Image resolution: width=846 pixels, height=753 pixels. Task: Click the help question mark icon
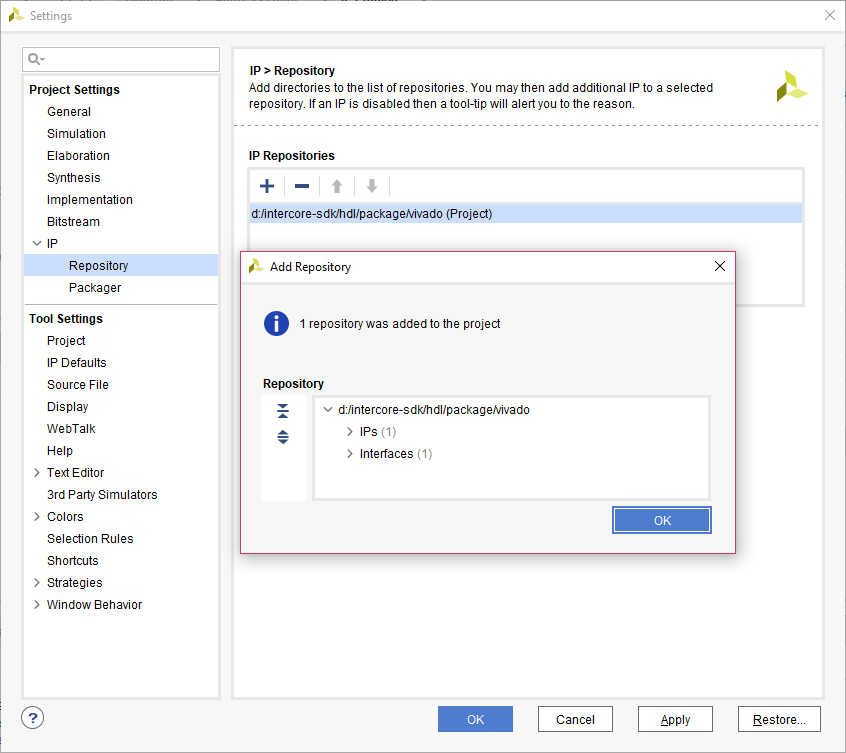[x=33, y=718]
